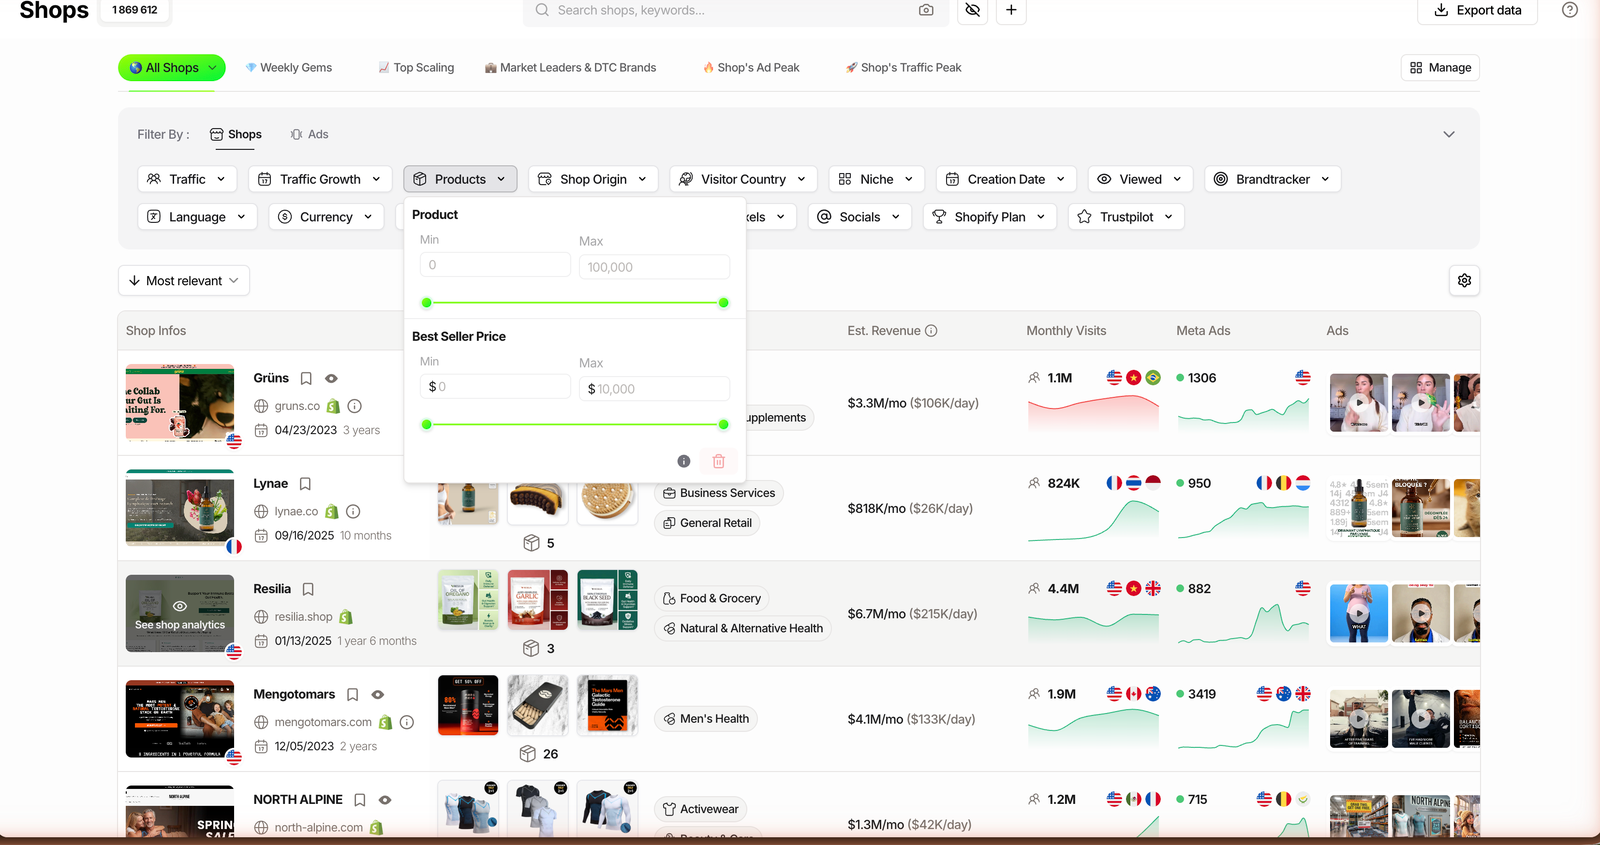Click the camera image-search icon in search bar
The width and height of the screenshot is (1600, 845).
(x=926, y=10)
